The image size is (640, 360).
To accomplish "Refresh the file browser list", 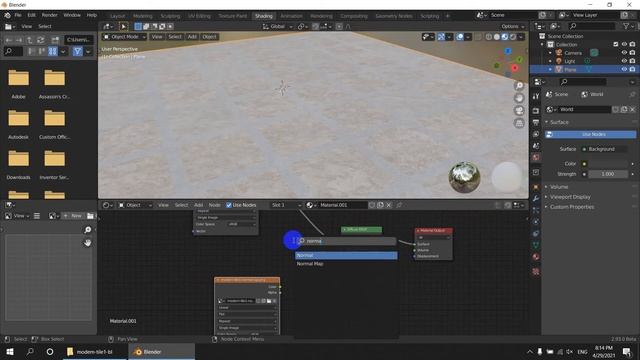I will pyautogui.click(x=41, y=40).
